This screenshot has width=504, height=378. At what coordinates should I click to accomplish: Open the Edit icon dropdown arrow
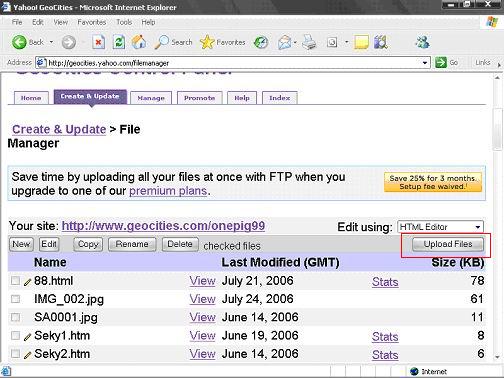click(346, 42)
